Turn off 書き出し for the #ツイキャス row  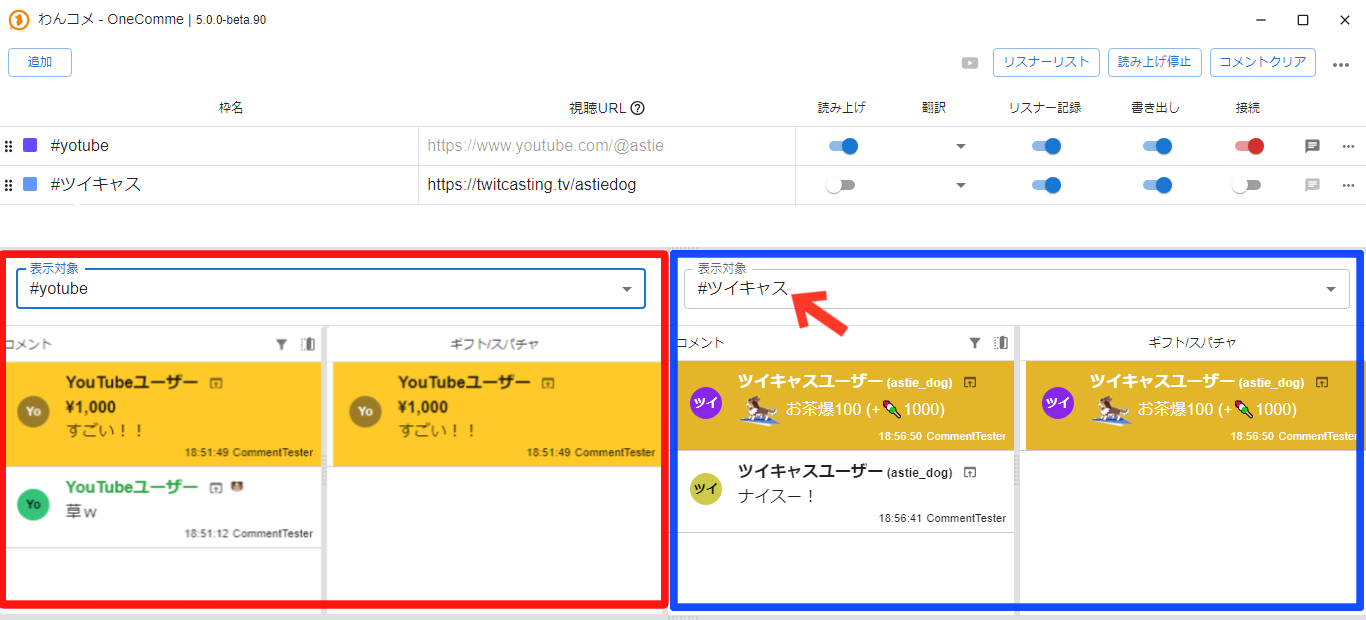pyautogui.click(x=1157, y=185)
